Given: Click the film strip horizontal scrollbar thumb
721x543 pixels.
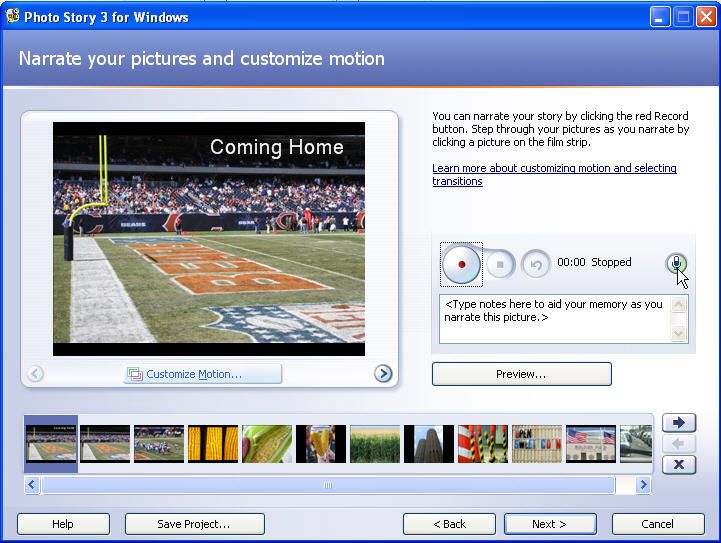Looking at the screenshot, I should click(x=328, y=485).
